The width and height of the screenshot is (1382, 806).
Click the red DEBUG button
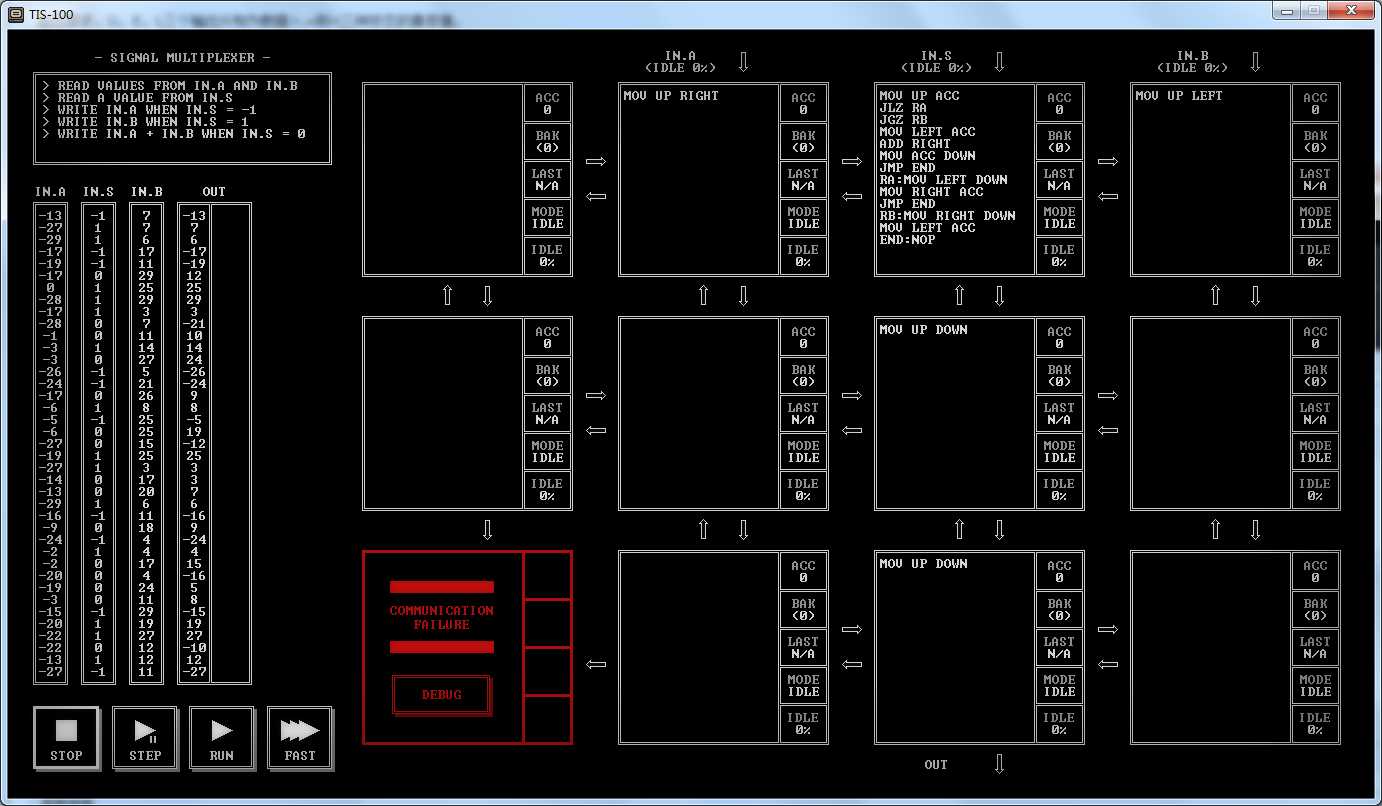(442, 695)
